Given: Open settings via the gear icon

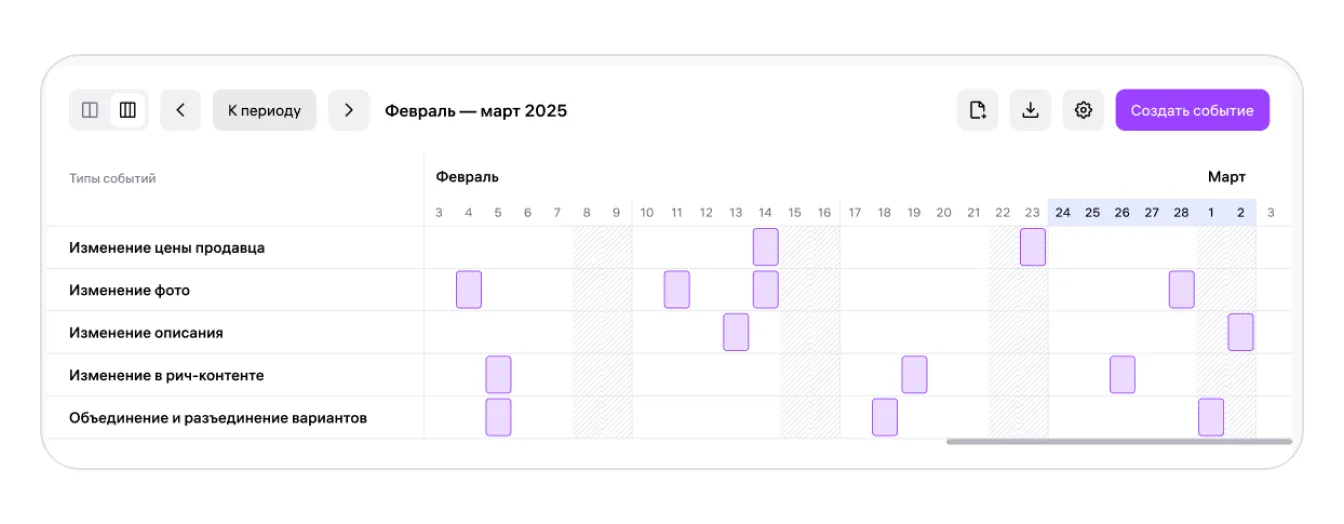Looking at the screenshot, I should [1083, 110].
